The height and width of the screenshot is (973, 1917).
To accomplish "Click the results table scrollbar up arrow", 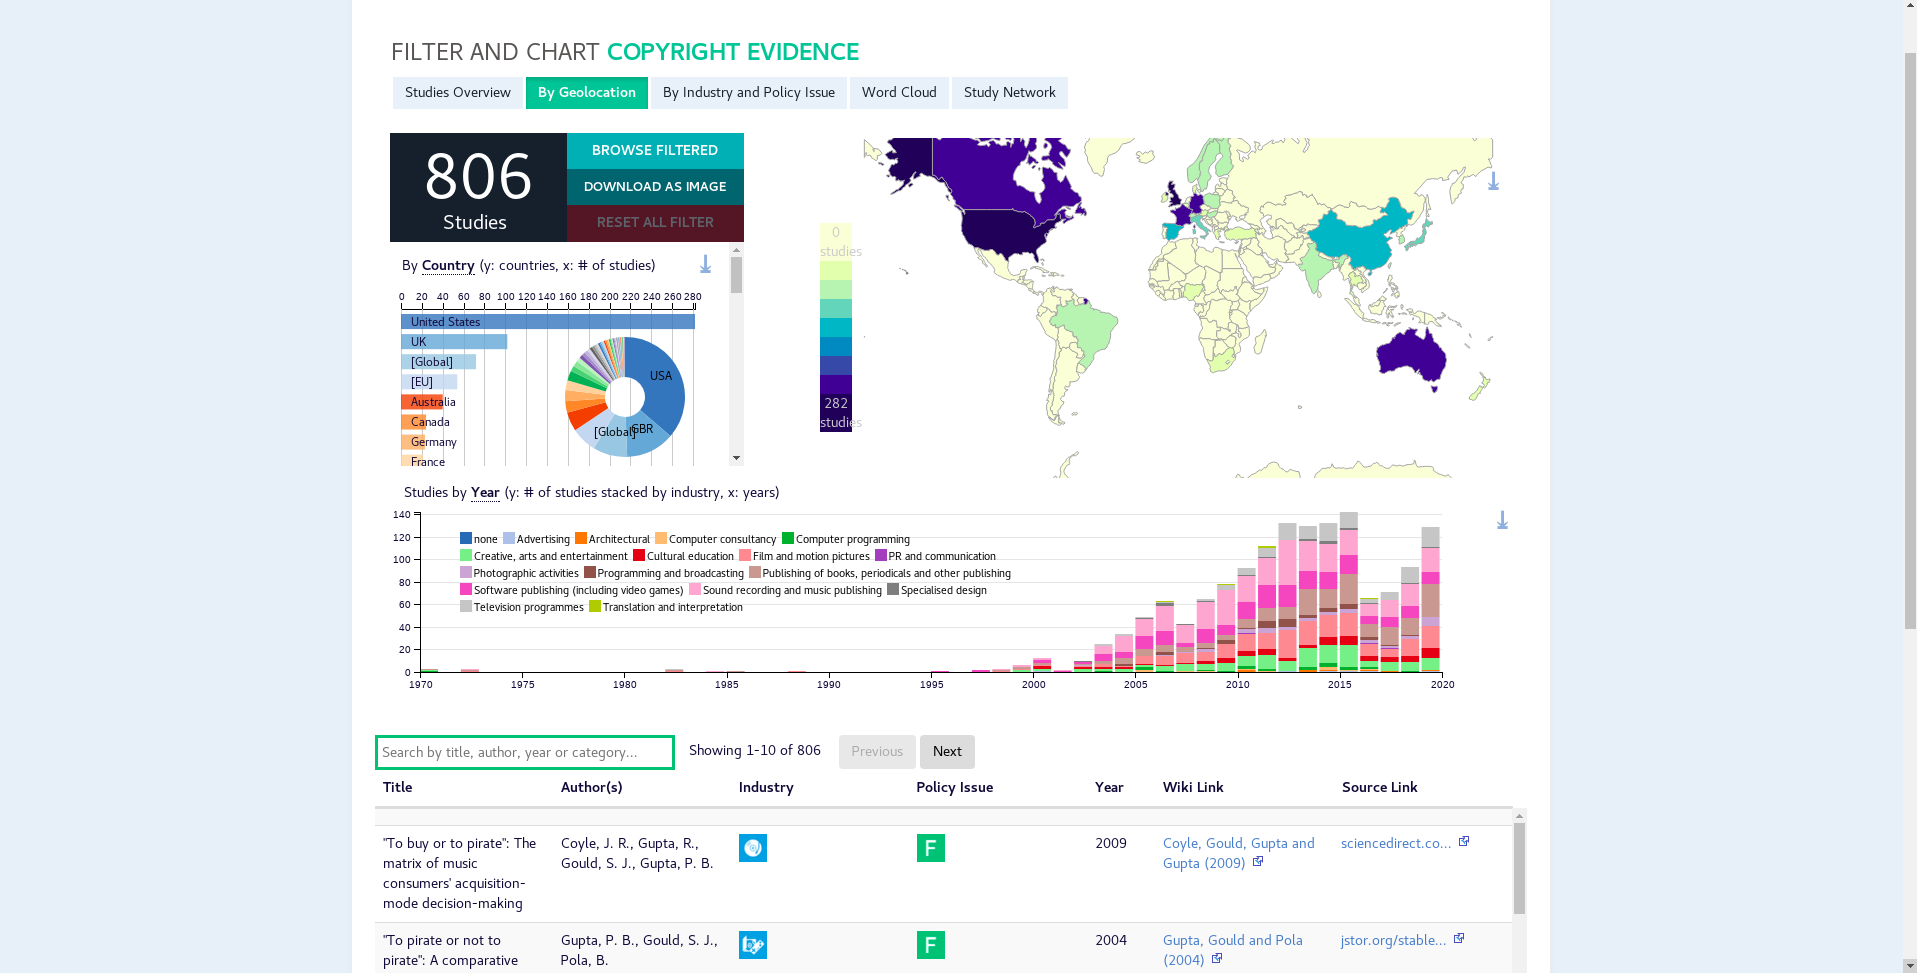I will (x=1519, y=816).
